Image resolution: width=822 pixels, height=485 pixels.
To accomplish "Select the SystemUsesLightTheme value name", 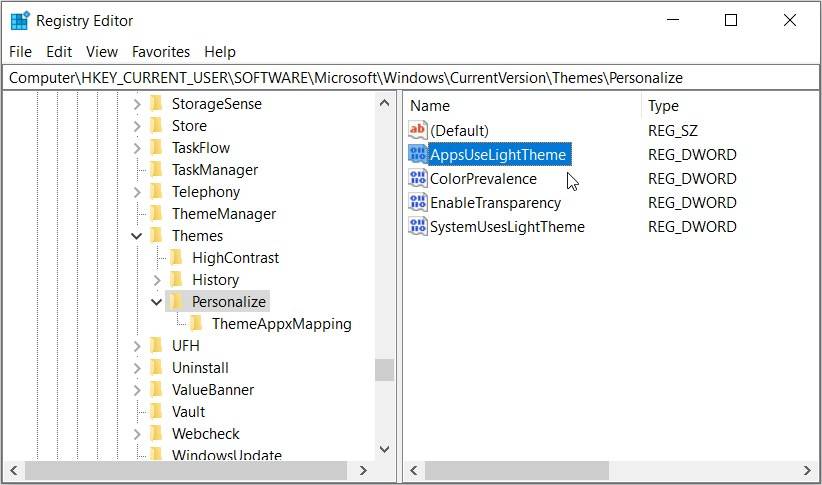I will pyautogui.click(x=507, y=227).
